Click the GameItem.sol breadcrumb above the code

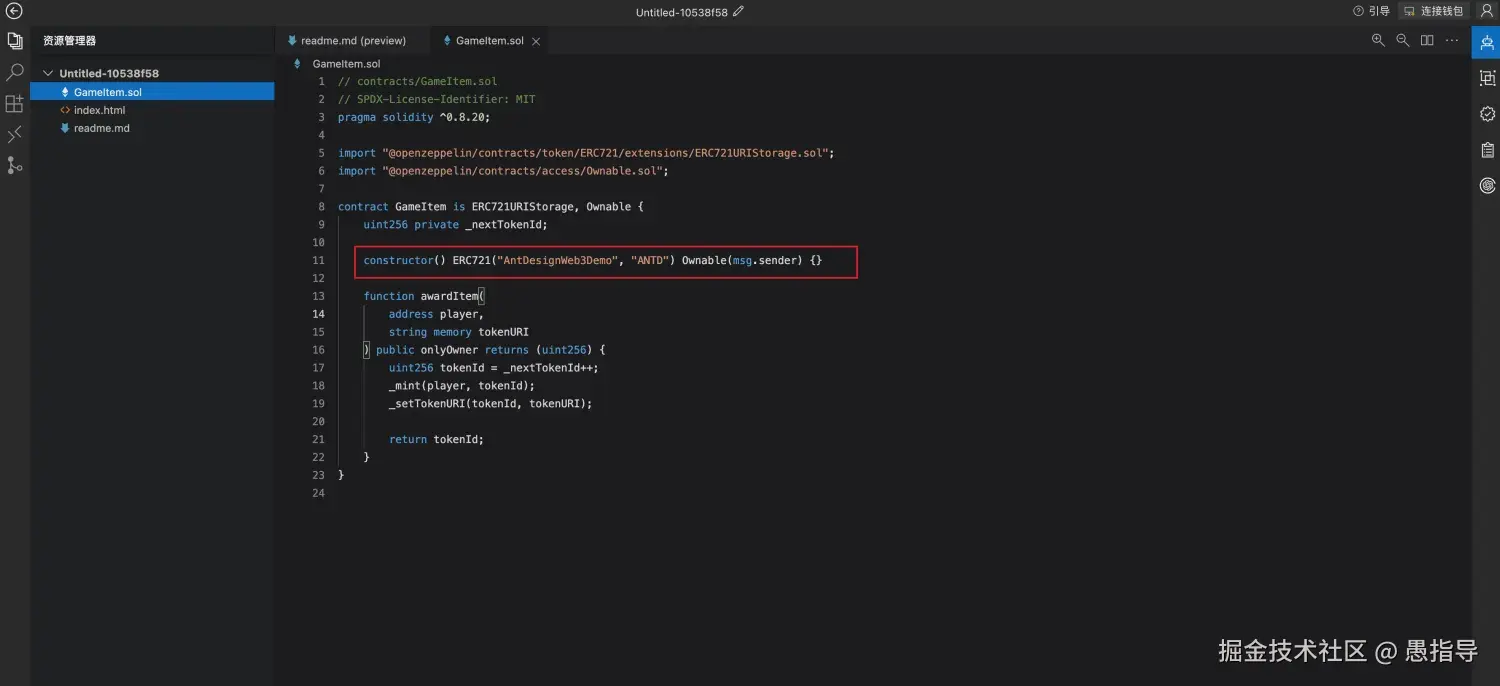coord(346,64)
